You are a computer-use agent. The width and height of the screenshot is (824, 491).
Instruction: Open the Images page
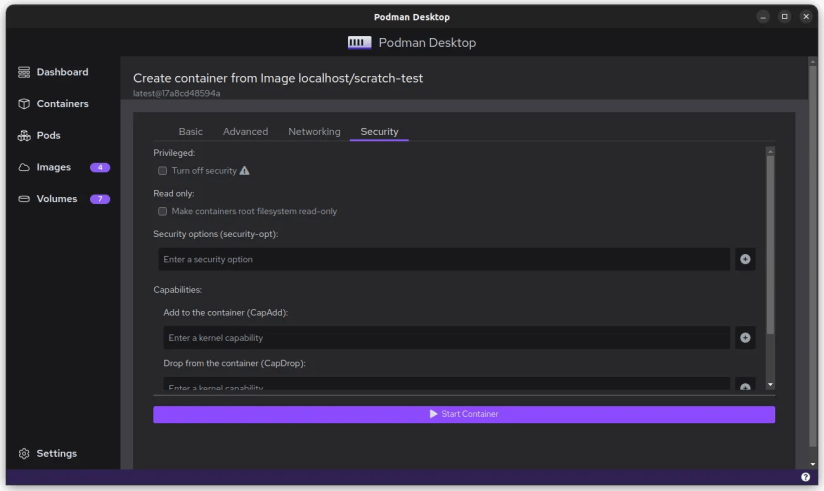point(54,167)
